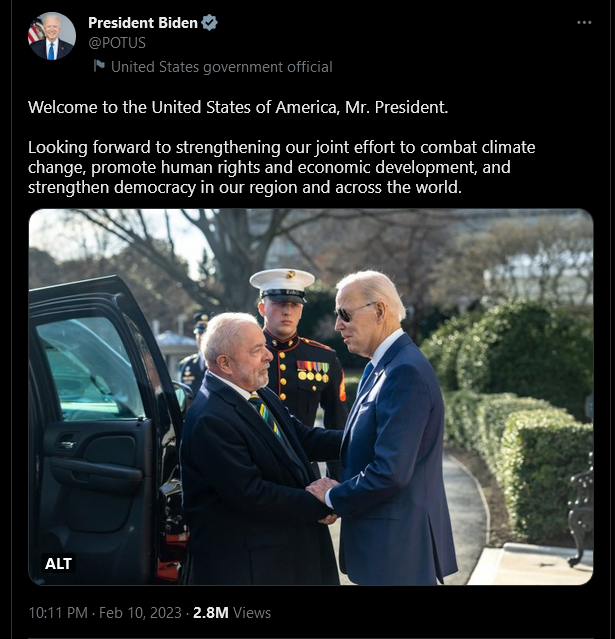Open the 10:11 PM timestamp

click(58, 613)
